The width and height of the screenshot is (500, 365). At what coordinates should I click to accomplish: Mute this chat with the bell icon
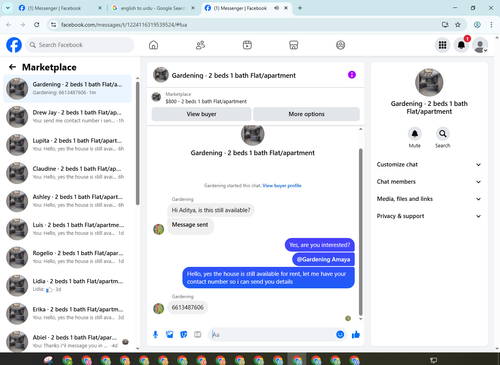click(415, 134)
